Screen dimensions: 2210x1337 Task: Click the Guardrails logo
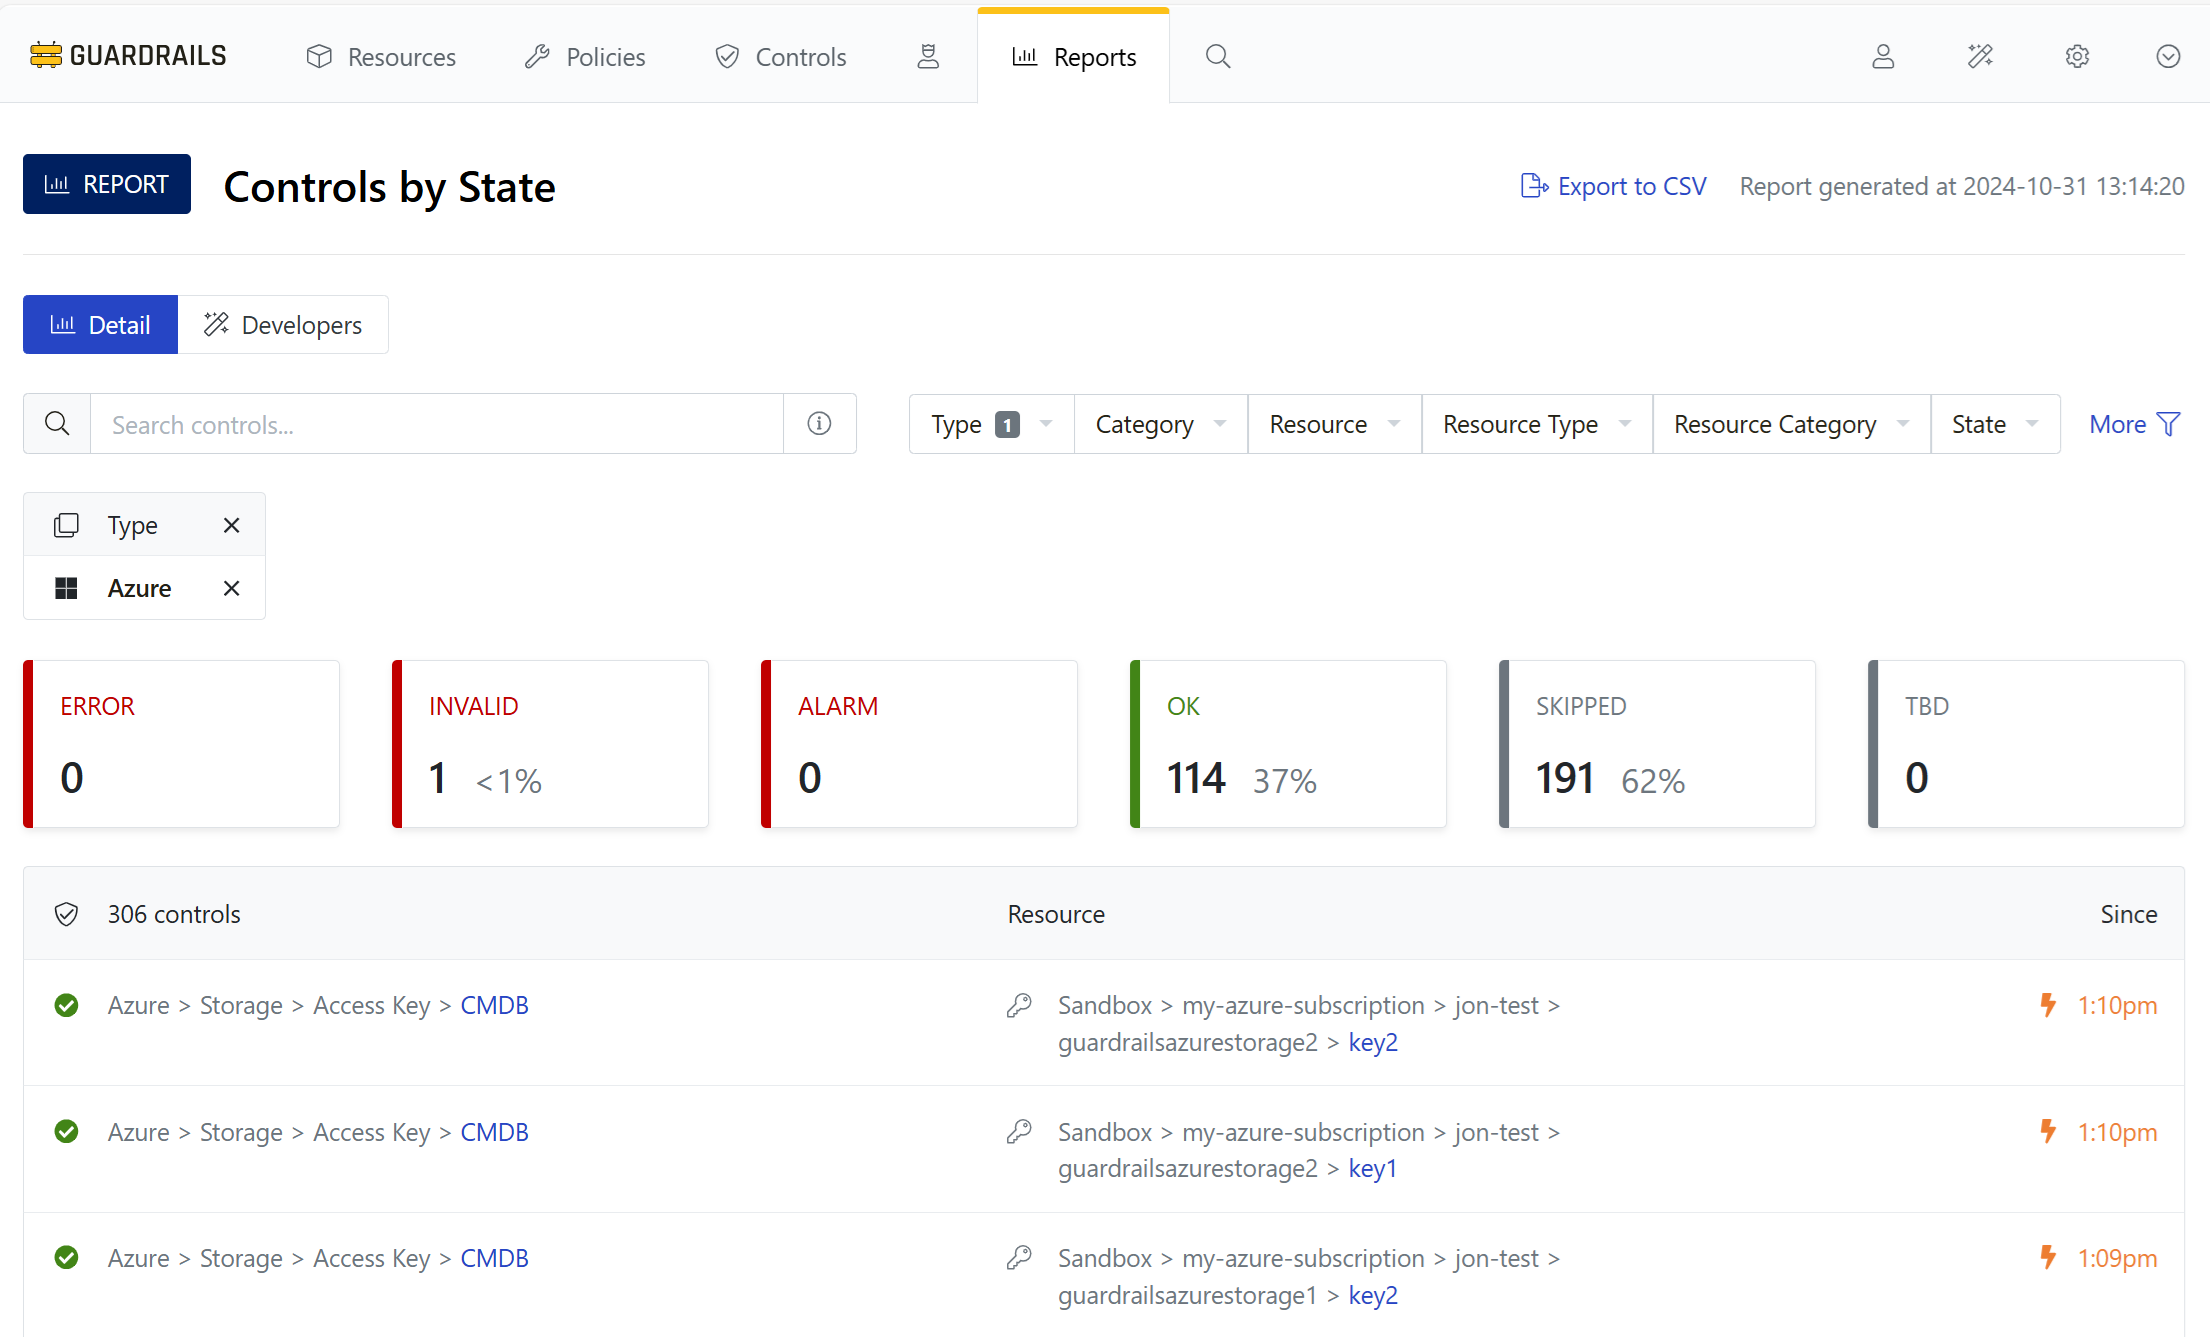[129, 56]
